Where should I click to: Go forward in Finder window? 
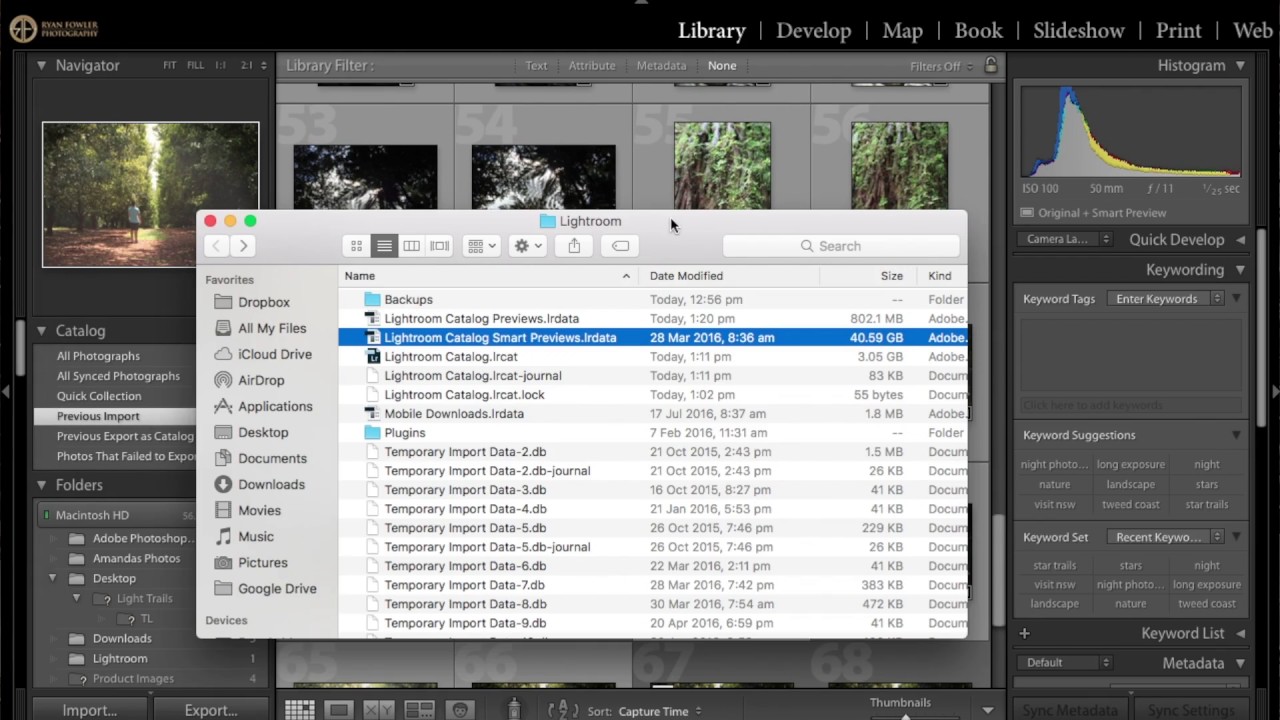point(243,246)
